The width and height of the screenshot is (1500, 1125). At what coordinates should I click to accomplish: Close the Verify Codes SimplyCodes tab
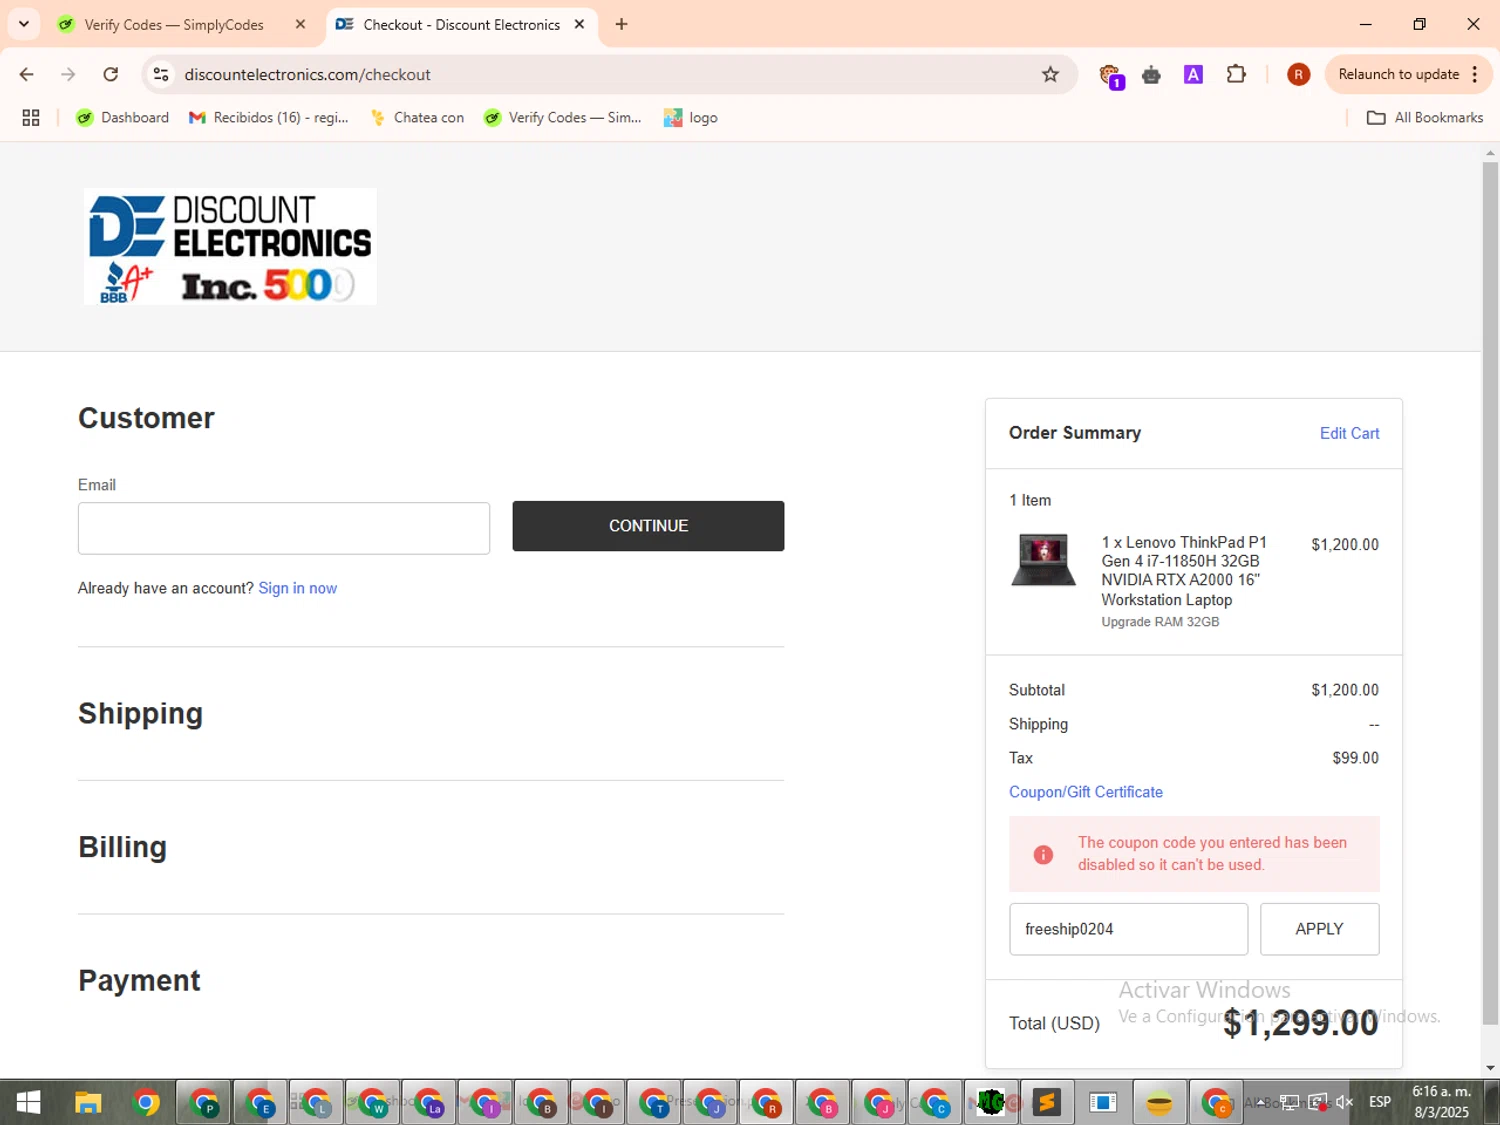click(300, 24)
